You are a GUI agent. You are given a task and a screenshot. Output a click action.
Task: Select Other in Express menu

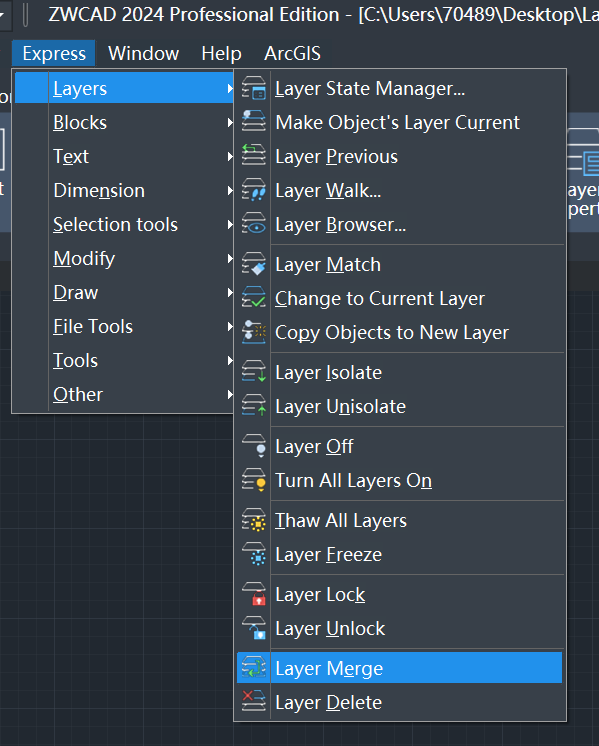click(x=125, y=394)
